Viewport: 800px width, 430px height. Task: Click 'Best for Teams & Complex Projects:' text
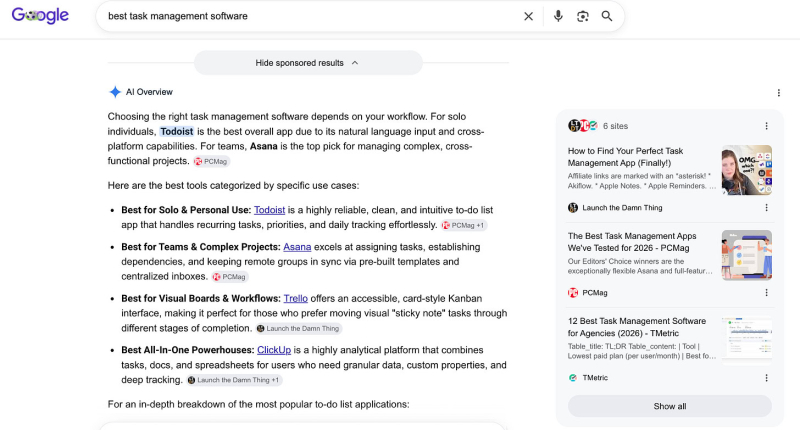pyautogui.click(x=201, y=247)
